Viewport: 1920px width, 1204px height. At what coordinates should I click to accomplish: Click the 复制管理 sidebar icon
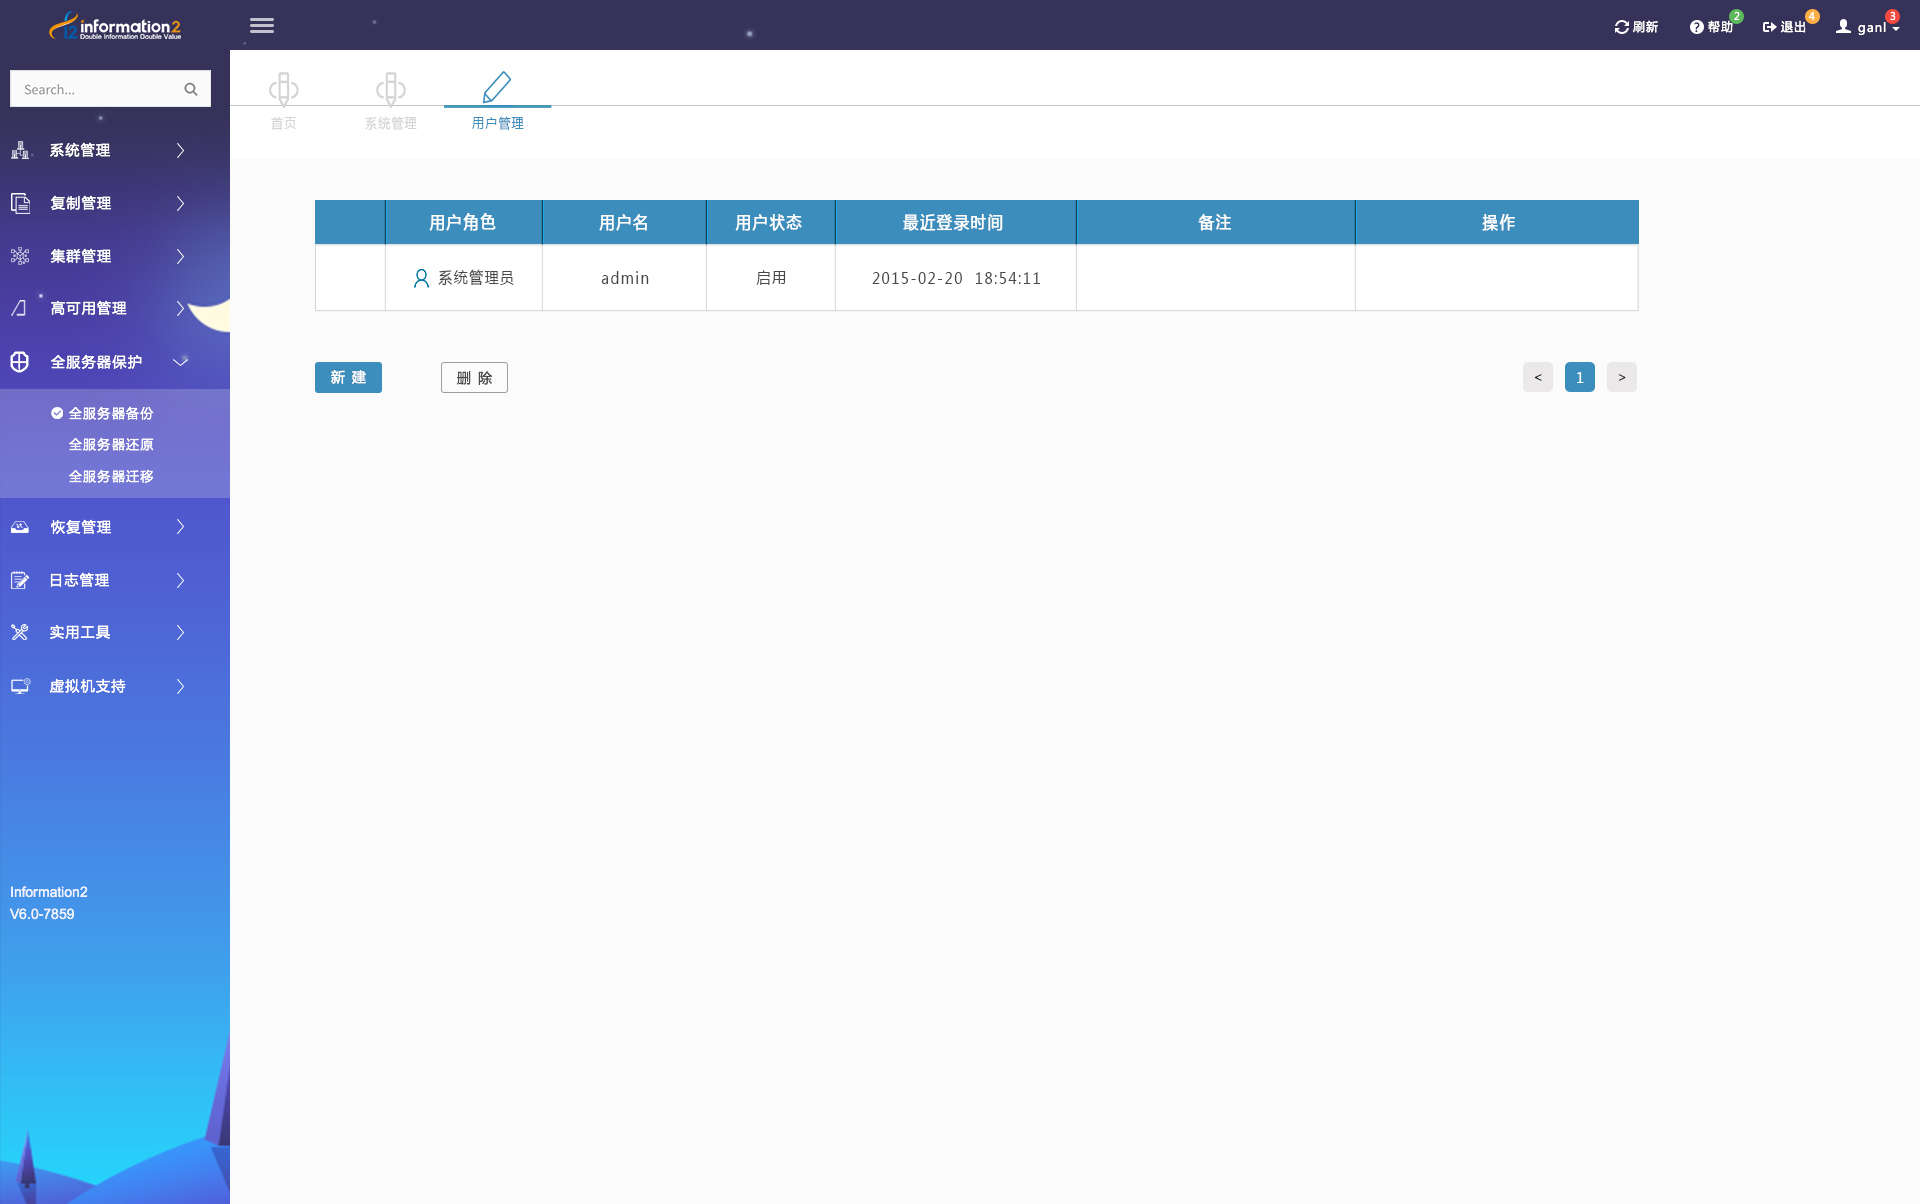(20, 203)
